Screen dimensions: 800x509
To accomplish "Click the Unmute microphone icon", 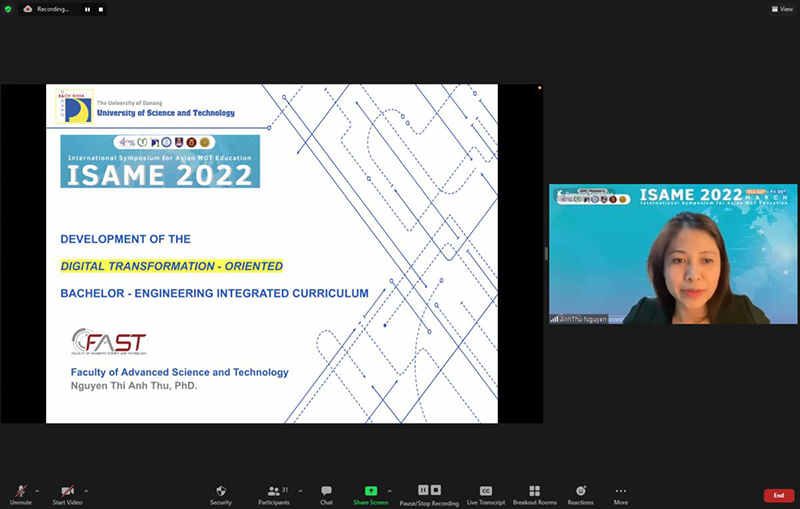I will click(21, 491).
